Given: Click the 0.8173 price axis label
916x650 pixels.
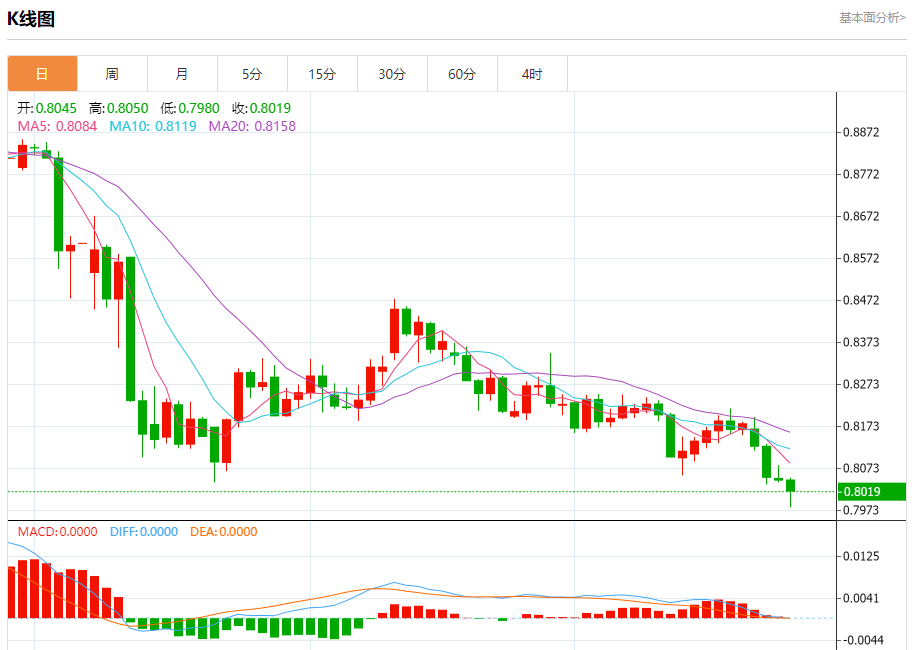Looking at the screenshot, I should [x=861, y=426].
